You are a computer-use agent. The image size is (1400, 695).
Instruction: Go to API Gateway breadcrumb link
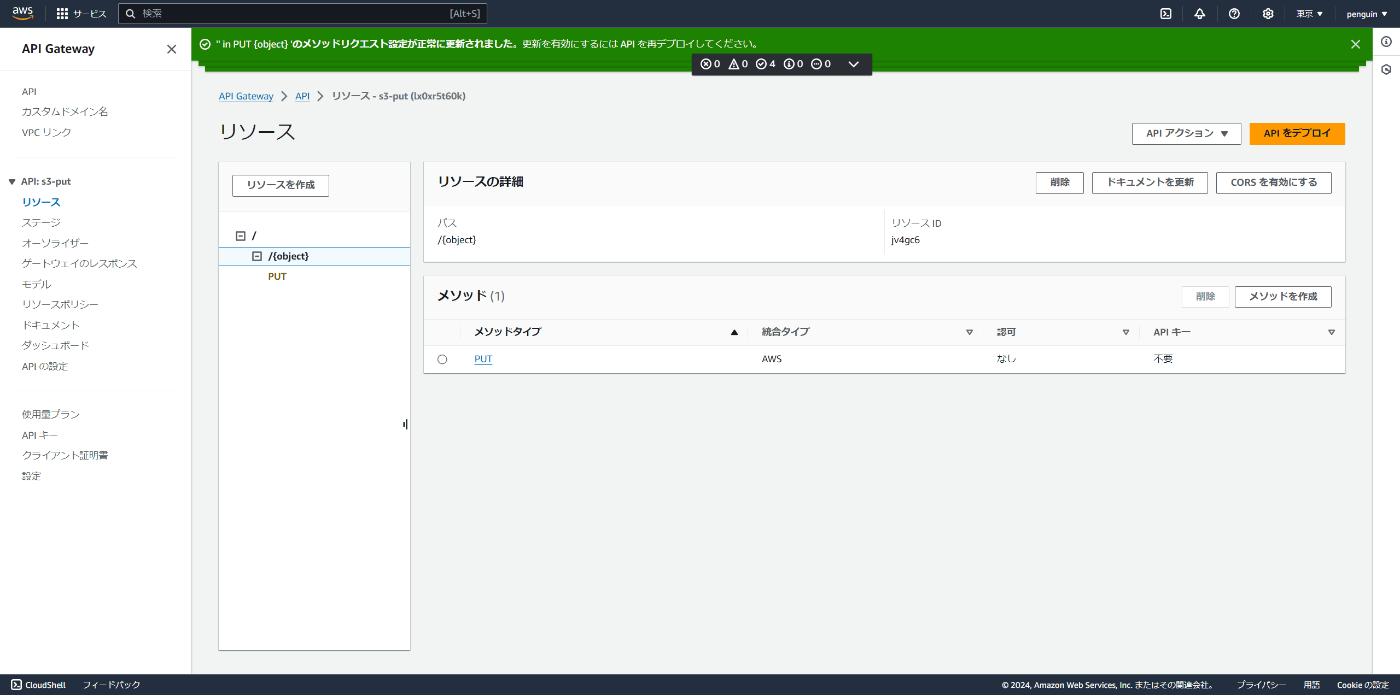(246, 96)
